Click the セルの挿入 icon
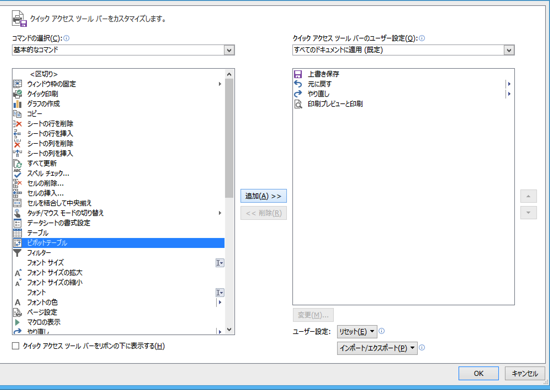Viewport: 550px width, 390px height. [x=17, y=193]
